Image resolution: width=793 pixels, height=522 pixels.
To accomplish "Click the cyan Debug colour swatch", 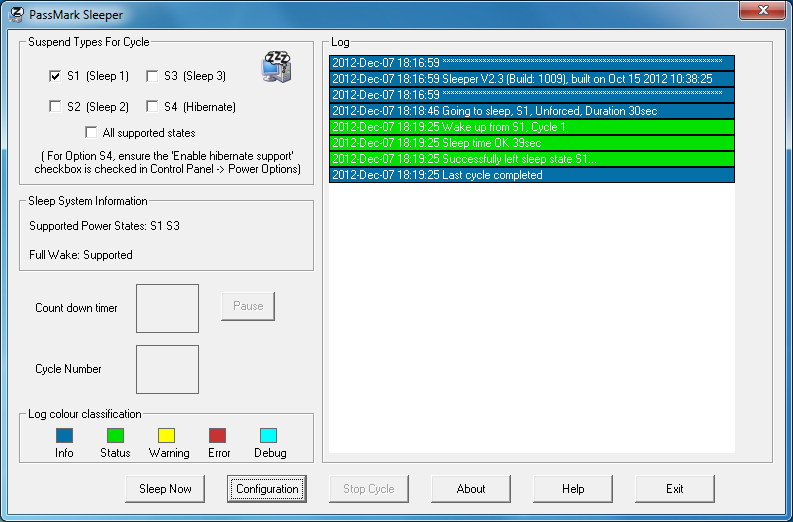I will point(269,436).
